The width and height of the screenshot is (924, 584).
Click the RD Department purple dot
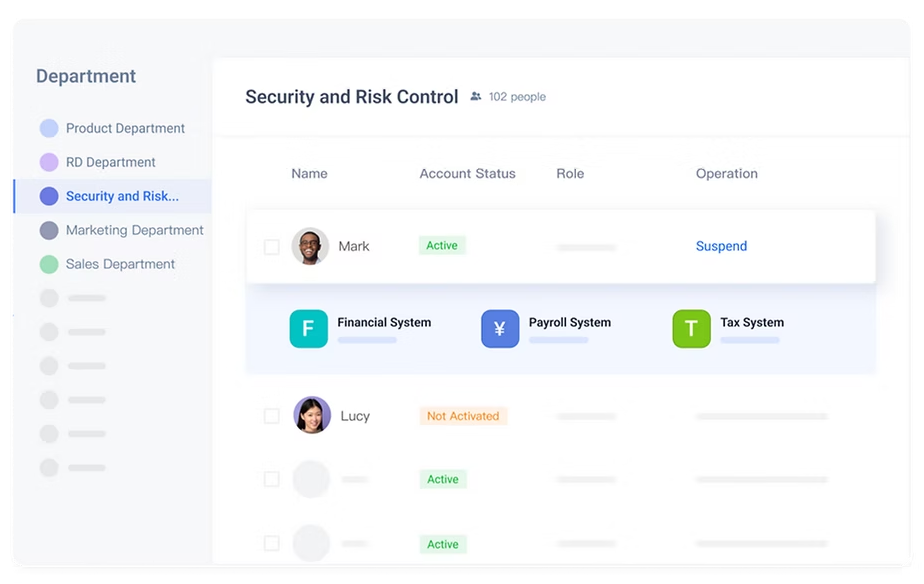point(49,162)
